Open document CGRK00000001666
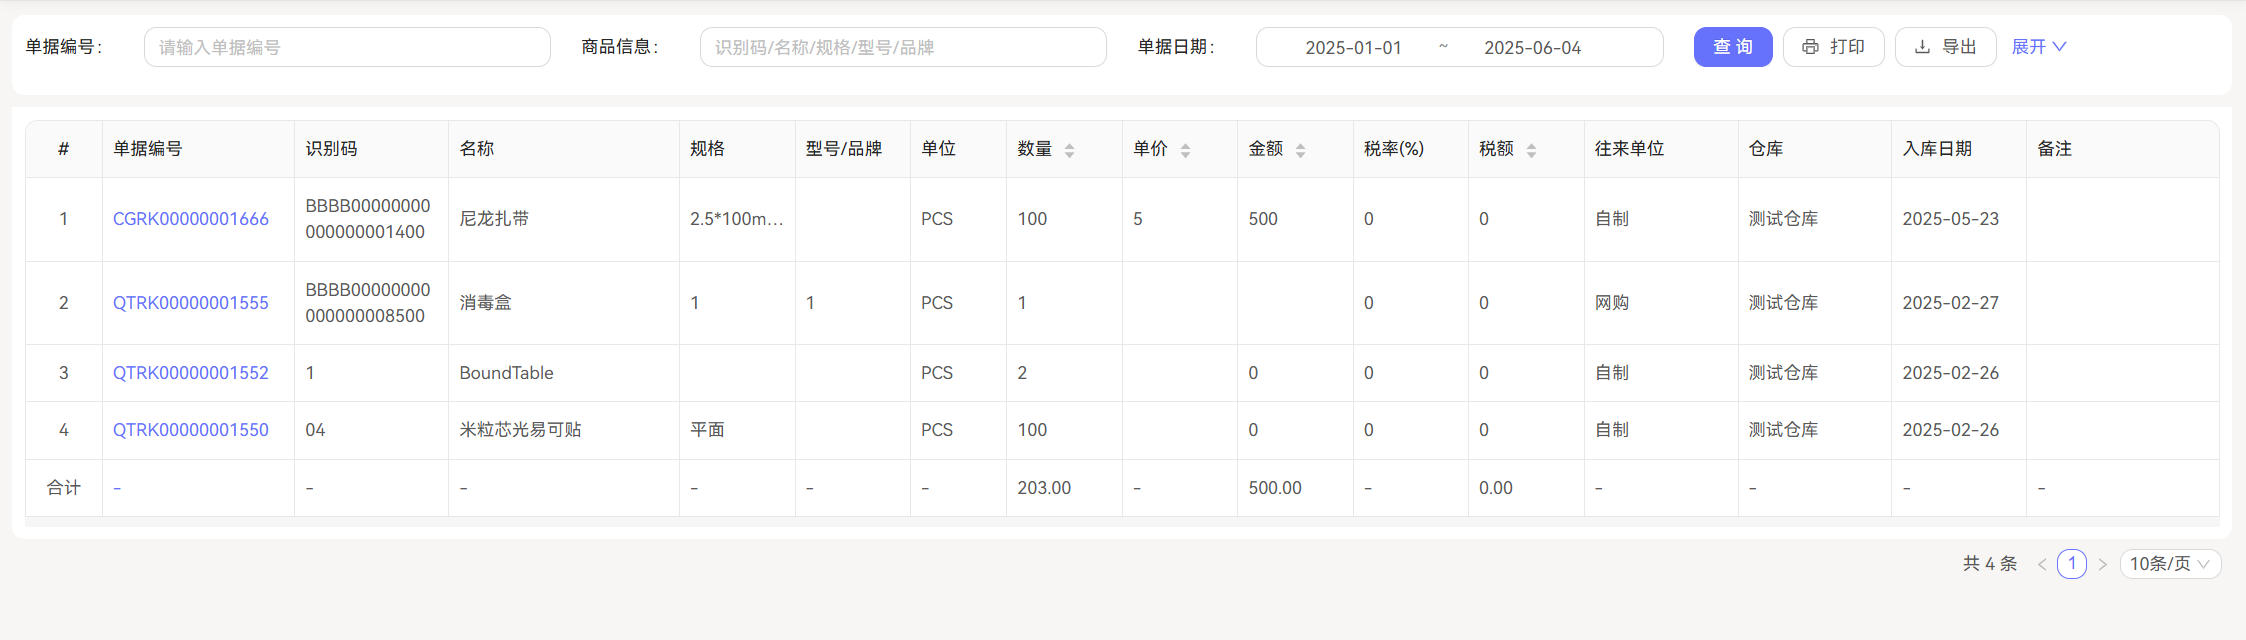The image size is (2246, 640). [x=190, y=219]
